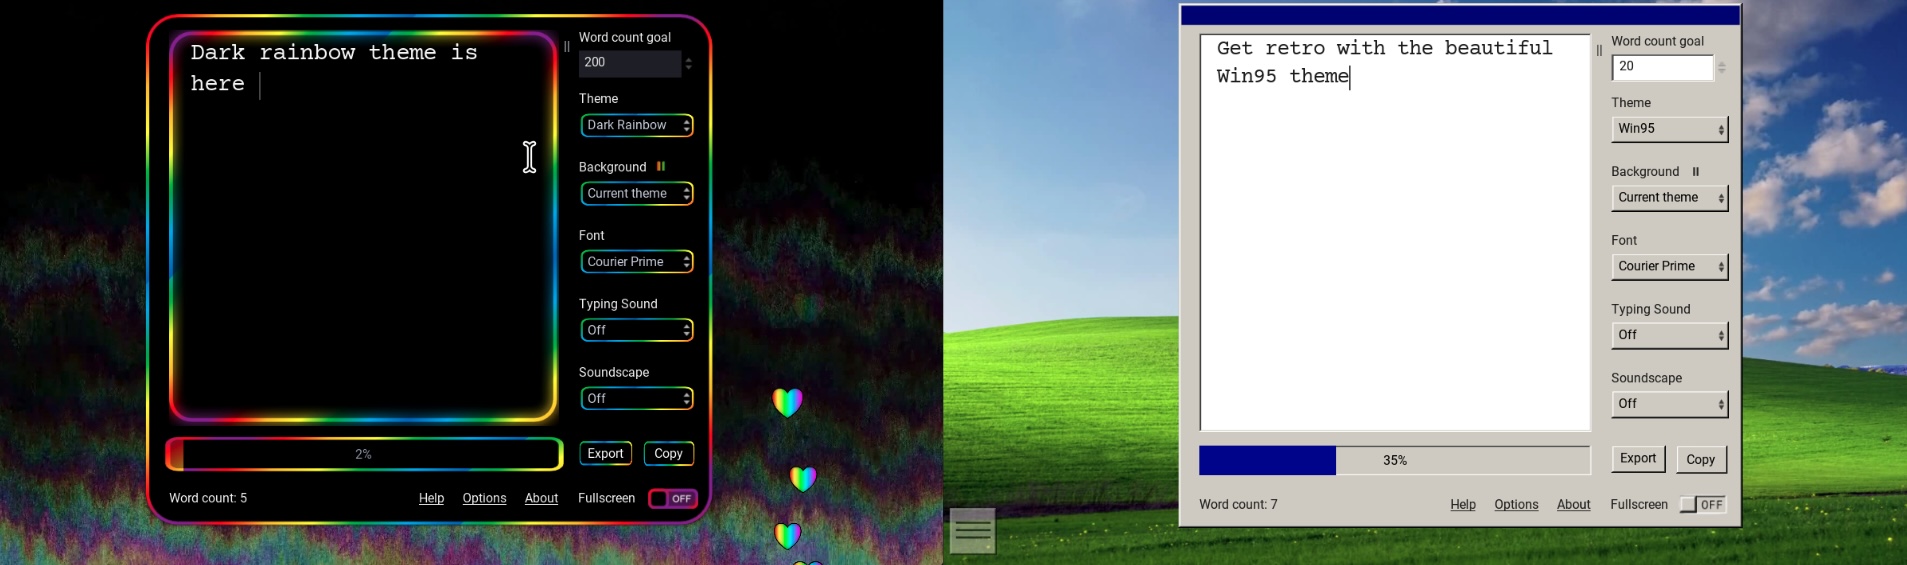Pause the background animation in Dark Rainbow window
Screen dimensions: 1907x565
661,167
